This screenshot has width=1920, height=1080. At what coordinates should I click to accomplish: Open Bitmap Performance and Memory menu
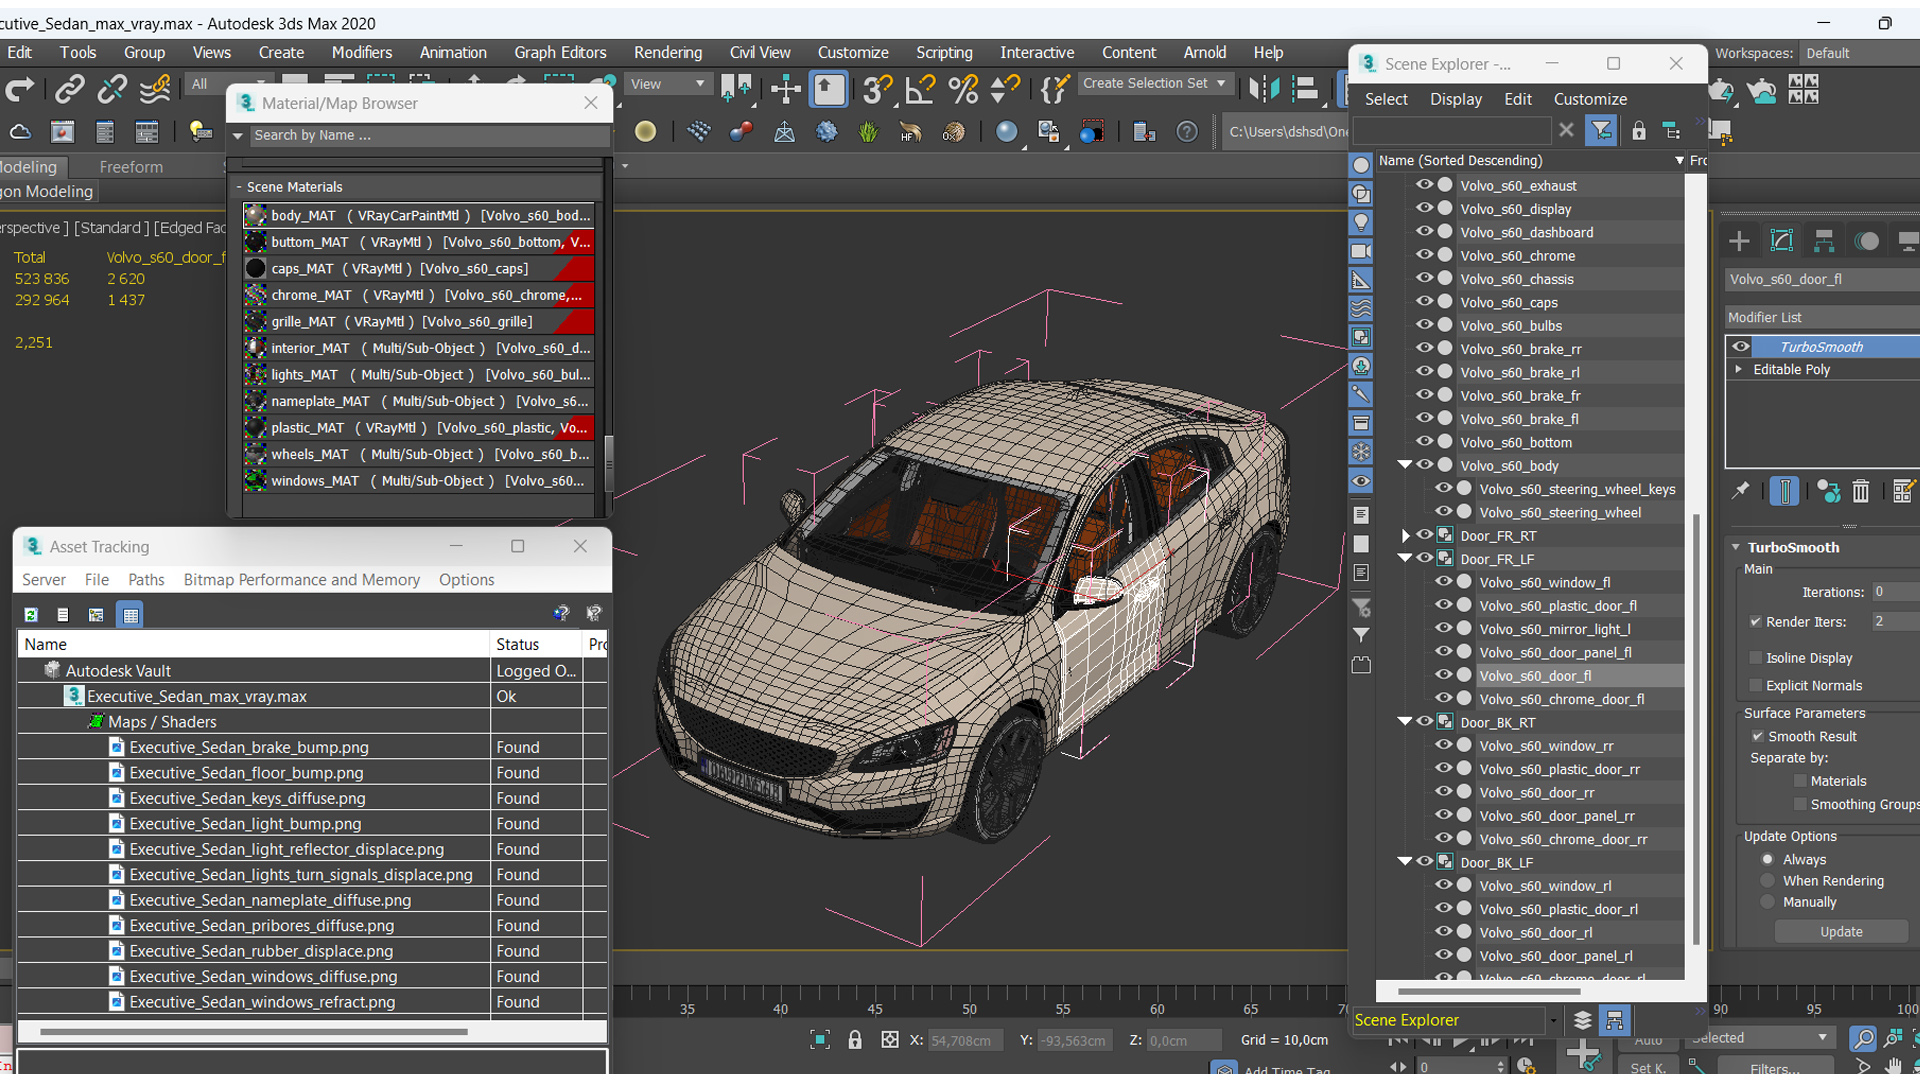301,579
